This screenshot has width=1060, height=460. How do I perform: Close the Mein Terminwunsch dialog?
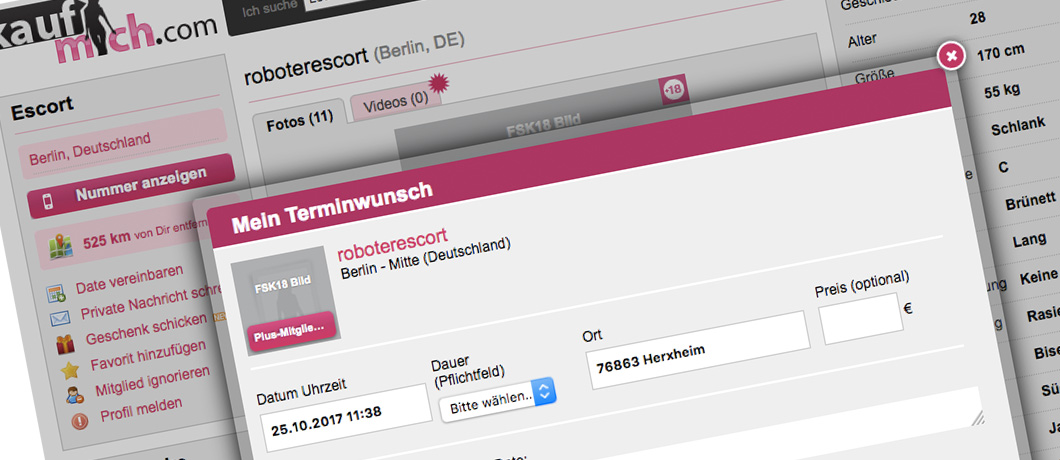pos(951,55)
